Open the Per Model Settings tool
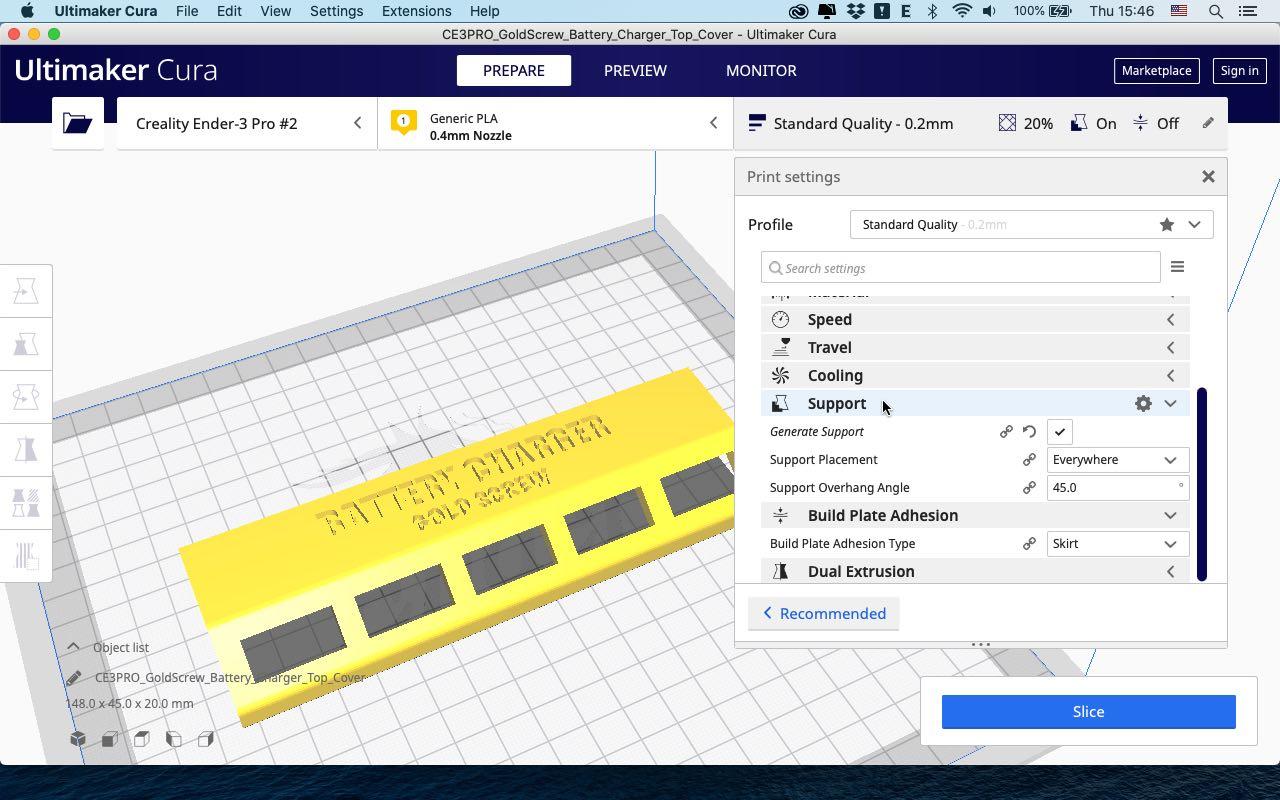Screen dimensions: 1280x800 point(26,503)
